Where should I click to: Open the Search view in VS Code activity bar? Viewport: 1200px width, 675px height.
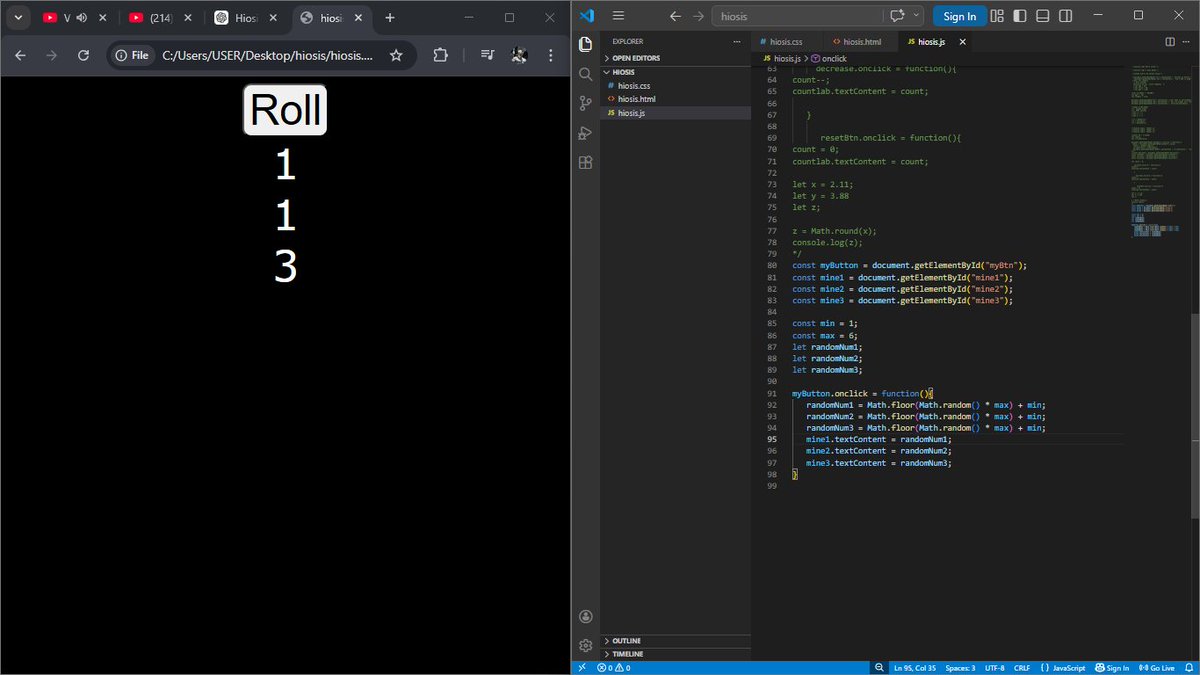point(586,73)
